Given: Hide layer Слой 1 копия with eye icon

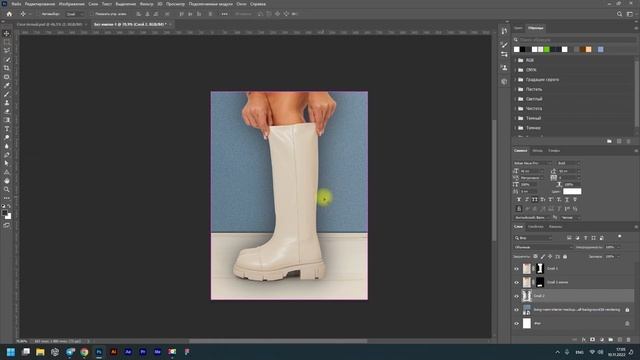Looking at the screenshot, I should [x=516, y=282].
